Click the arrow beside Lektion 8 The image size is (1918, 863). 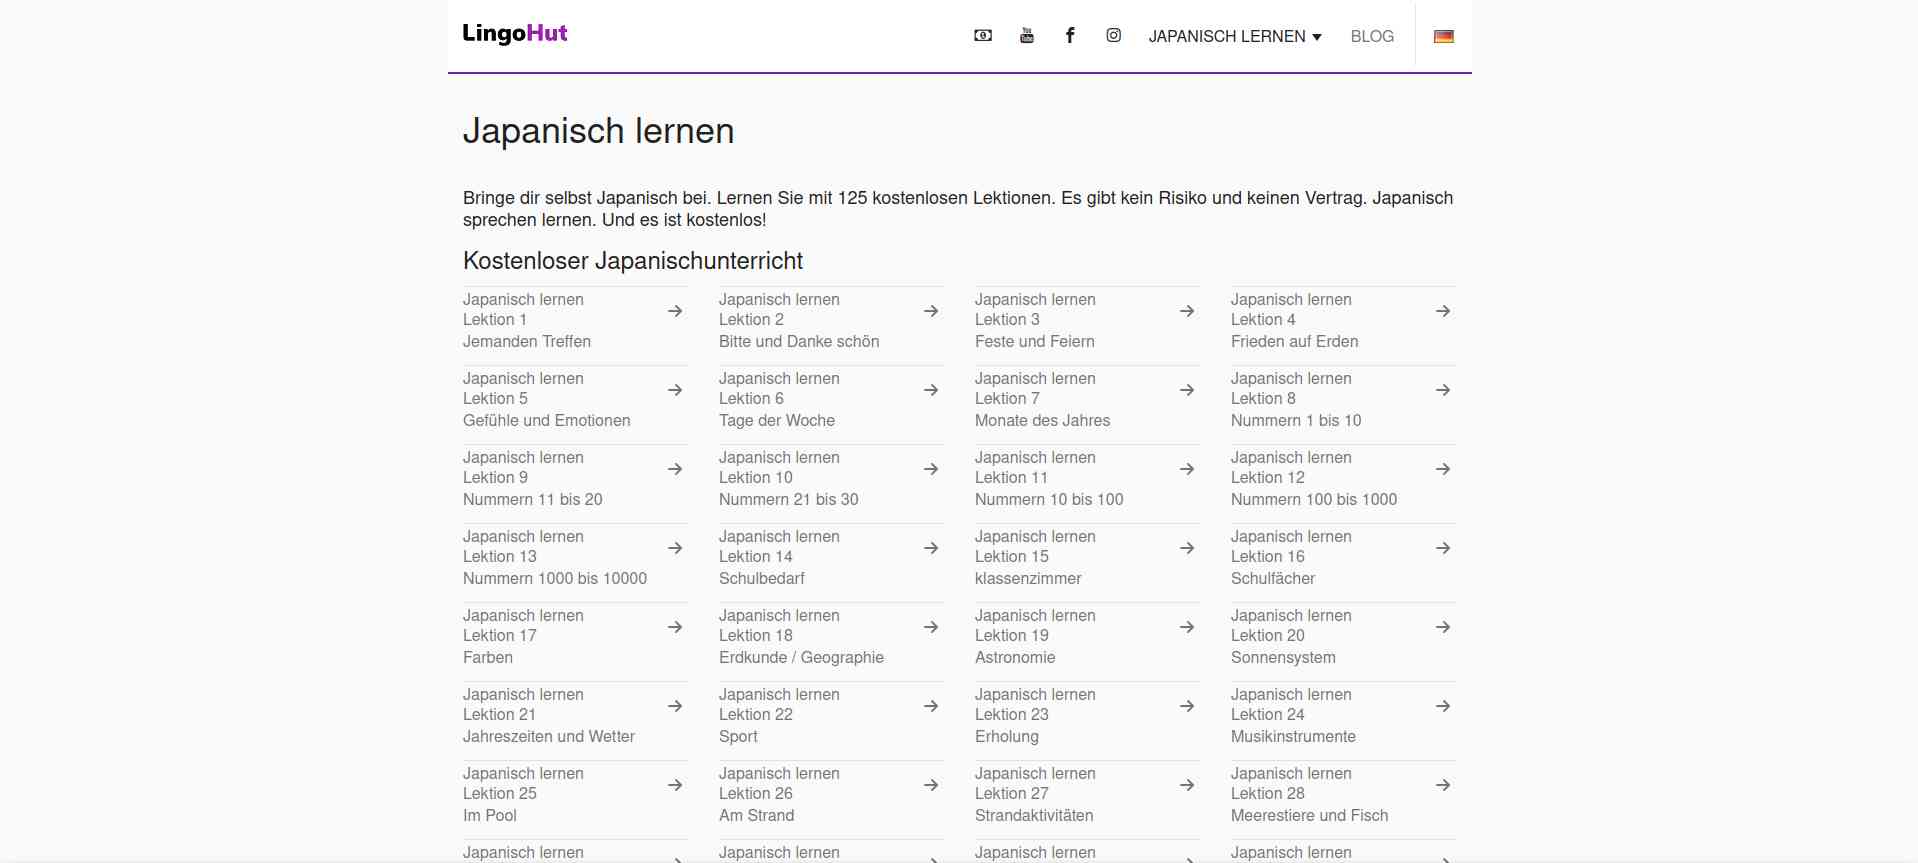click(x=1442, y=390)
